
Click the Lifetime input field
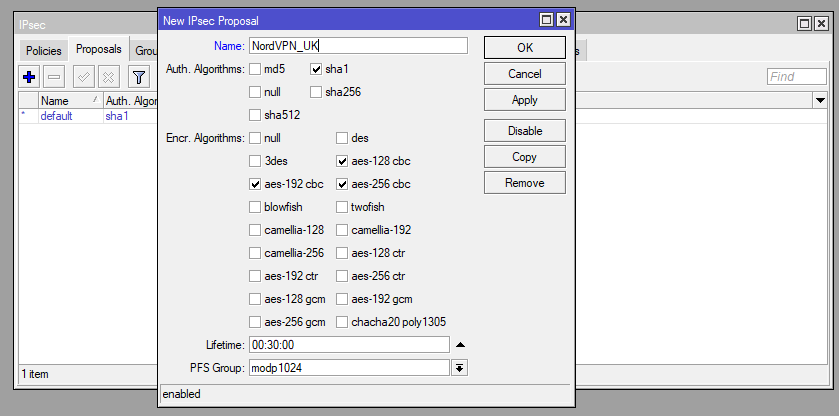coord(349,345)
